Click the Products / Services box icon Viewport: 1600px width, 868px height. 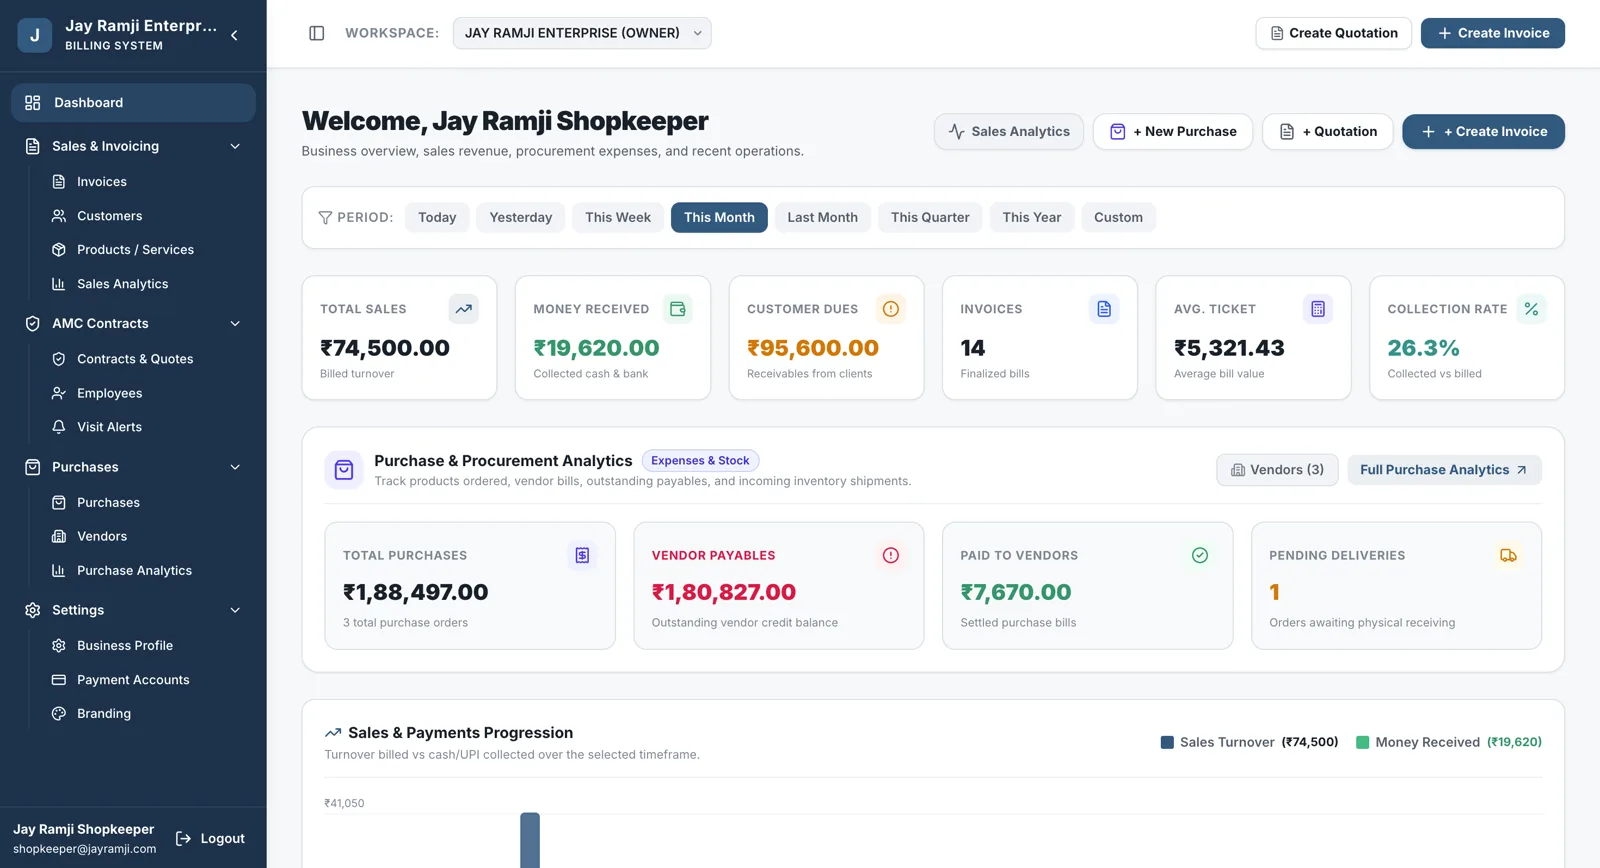tap(59, 250)
